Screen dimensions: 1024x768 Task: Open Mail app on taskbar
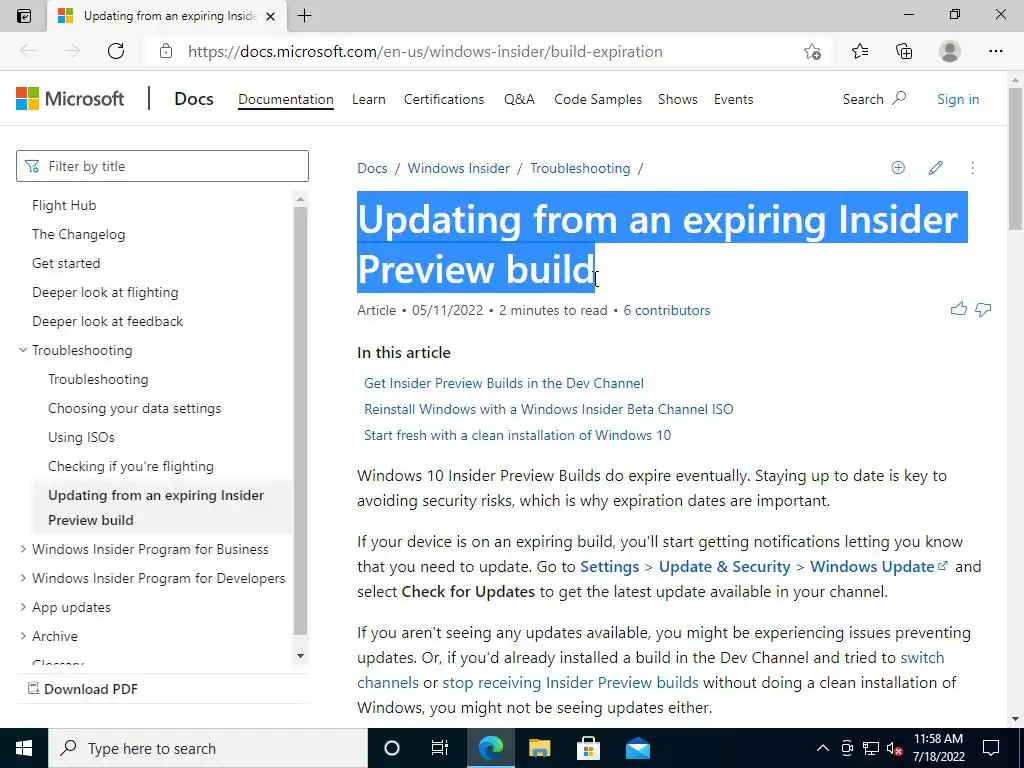click(x=637, y=748)
